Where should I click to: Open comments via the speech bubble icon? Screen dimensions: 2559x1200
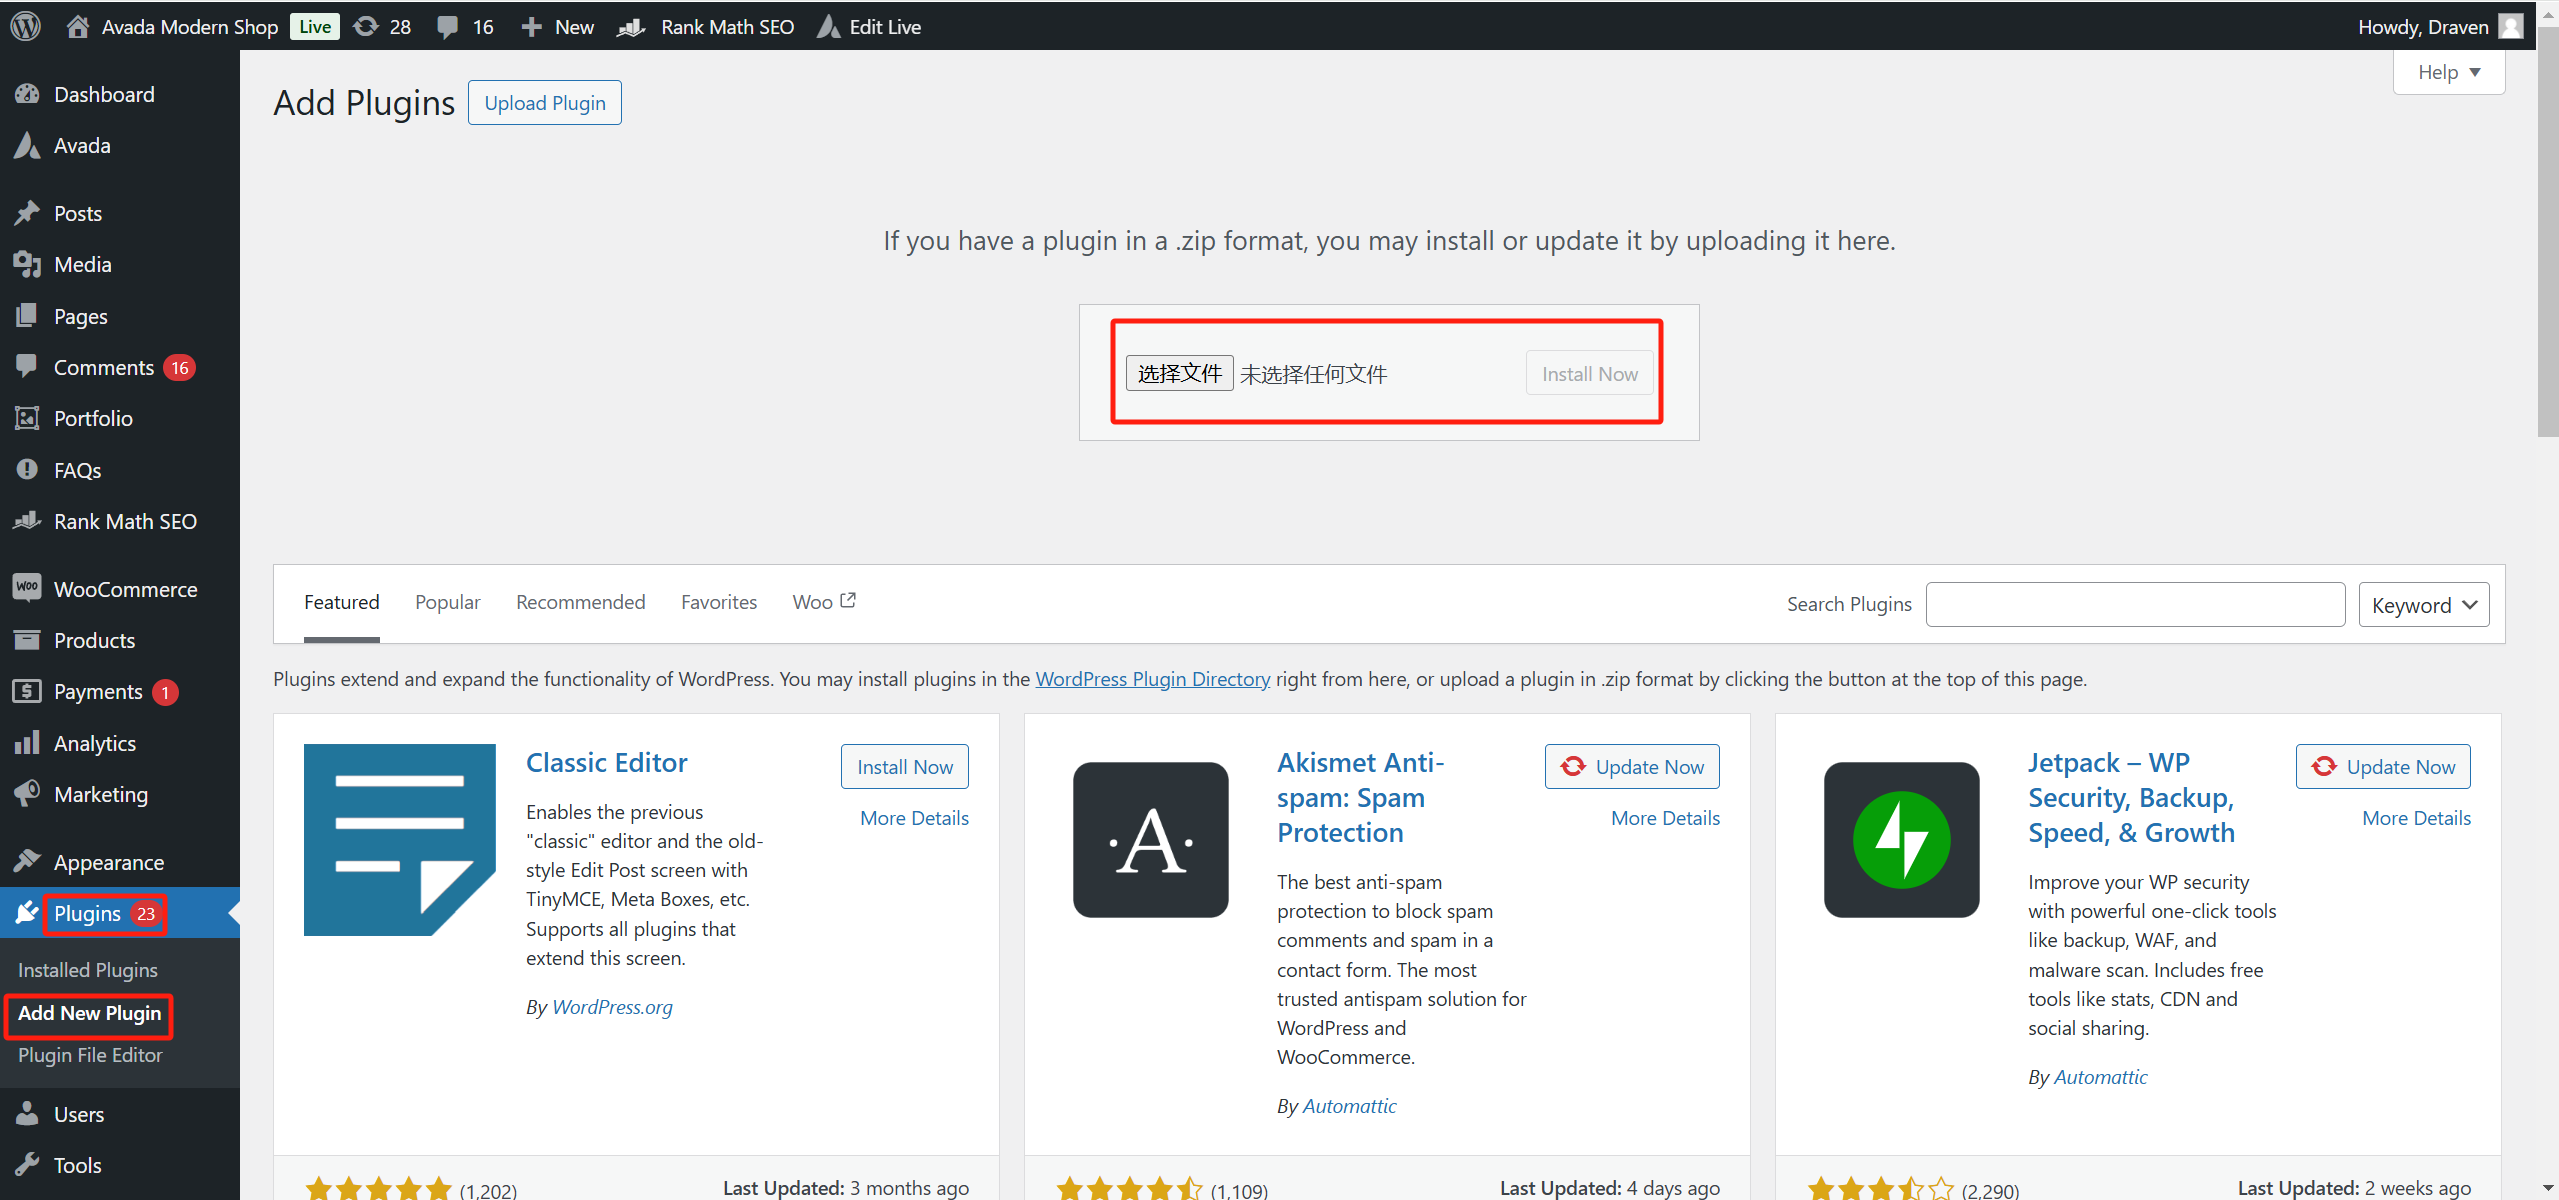coord(462,26)
